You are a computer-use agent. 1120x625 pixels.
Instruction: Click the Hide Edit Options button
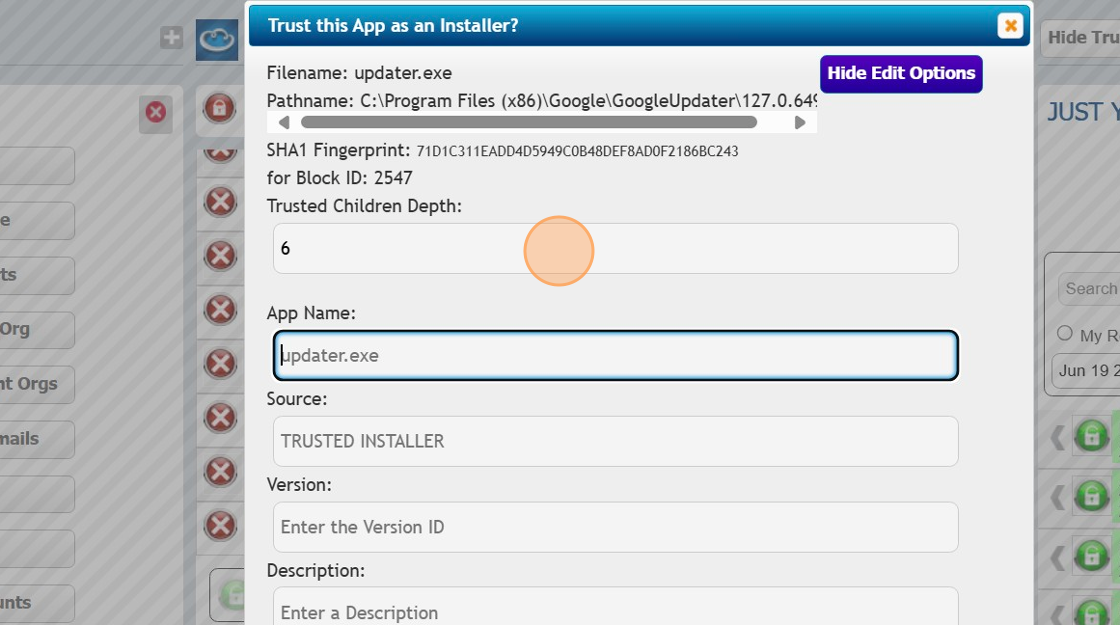(x=900, y=73)
